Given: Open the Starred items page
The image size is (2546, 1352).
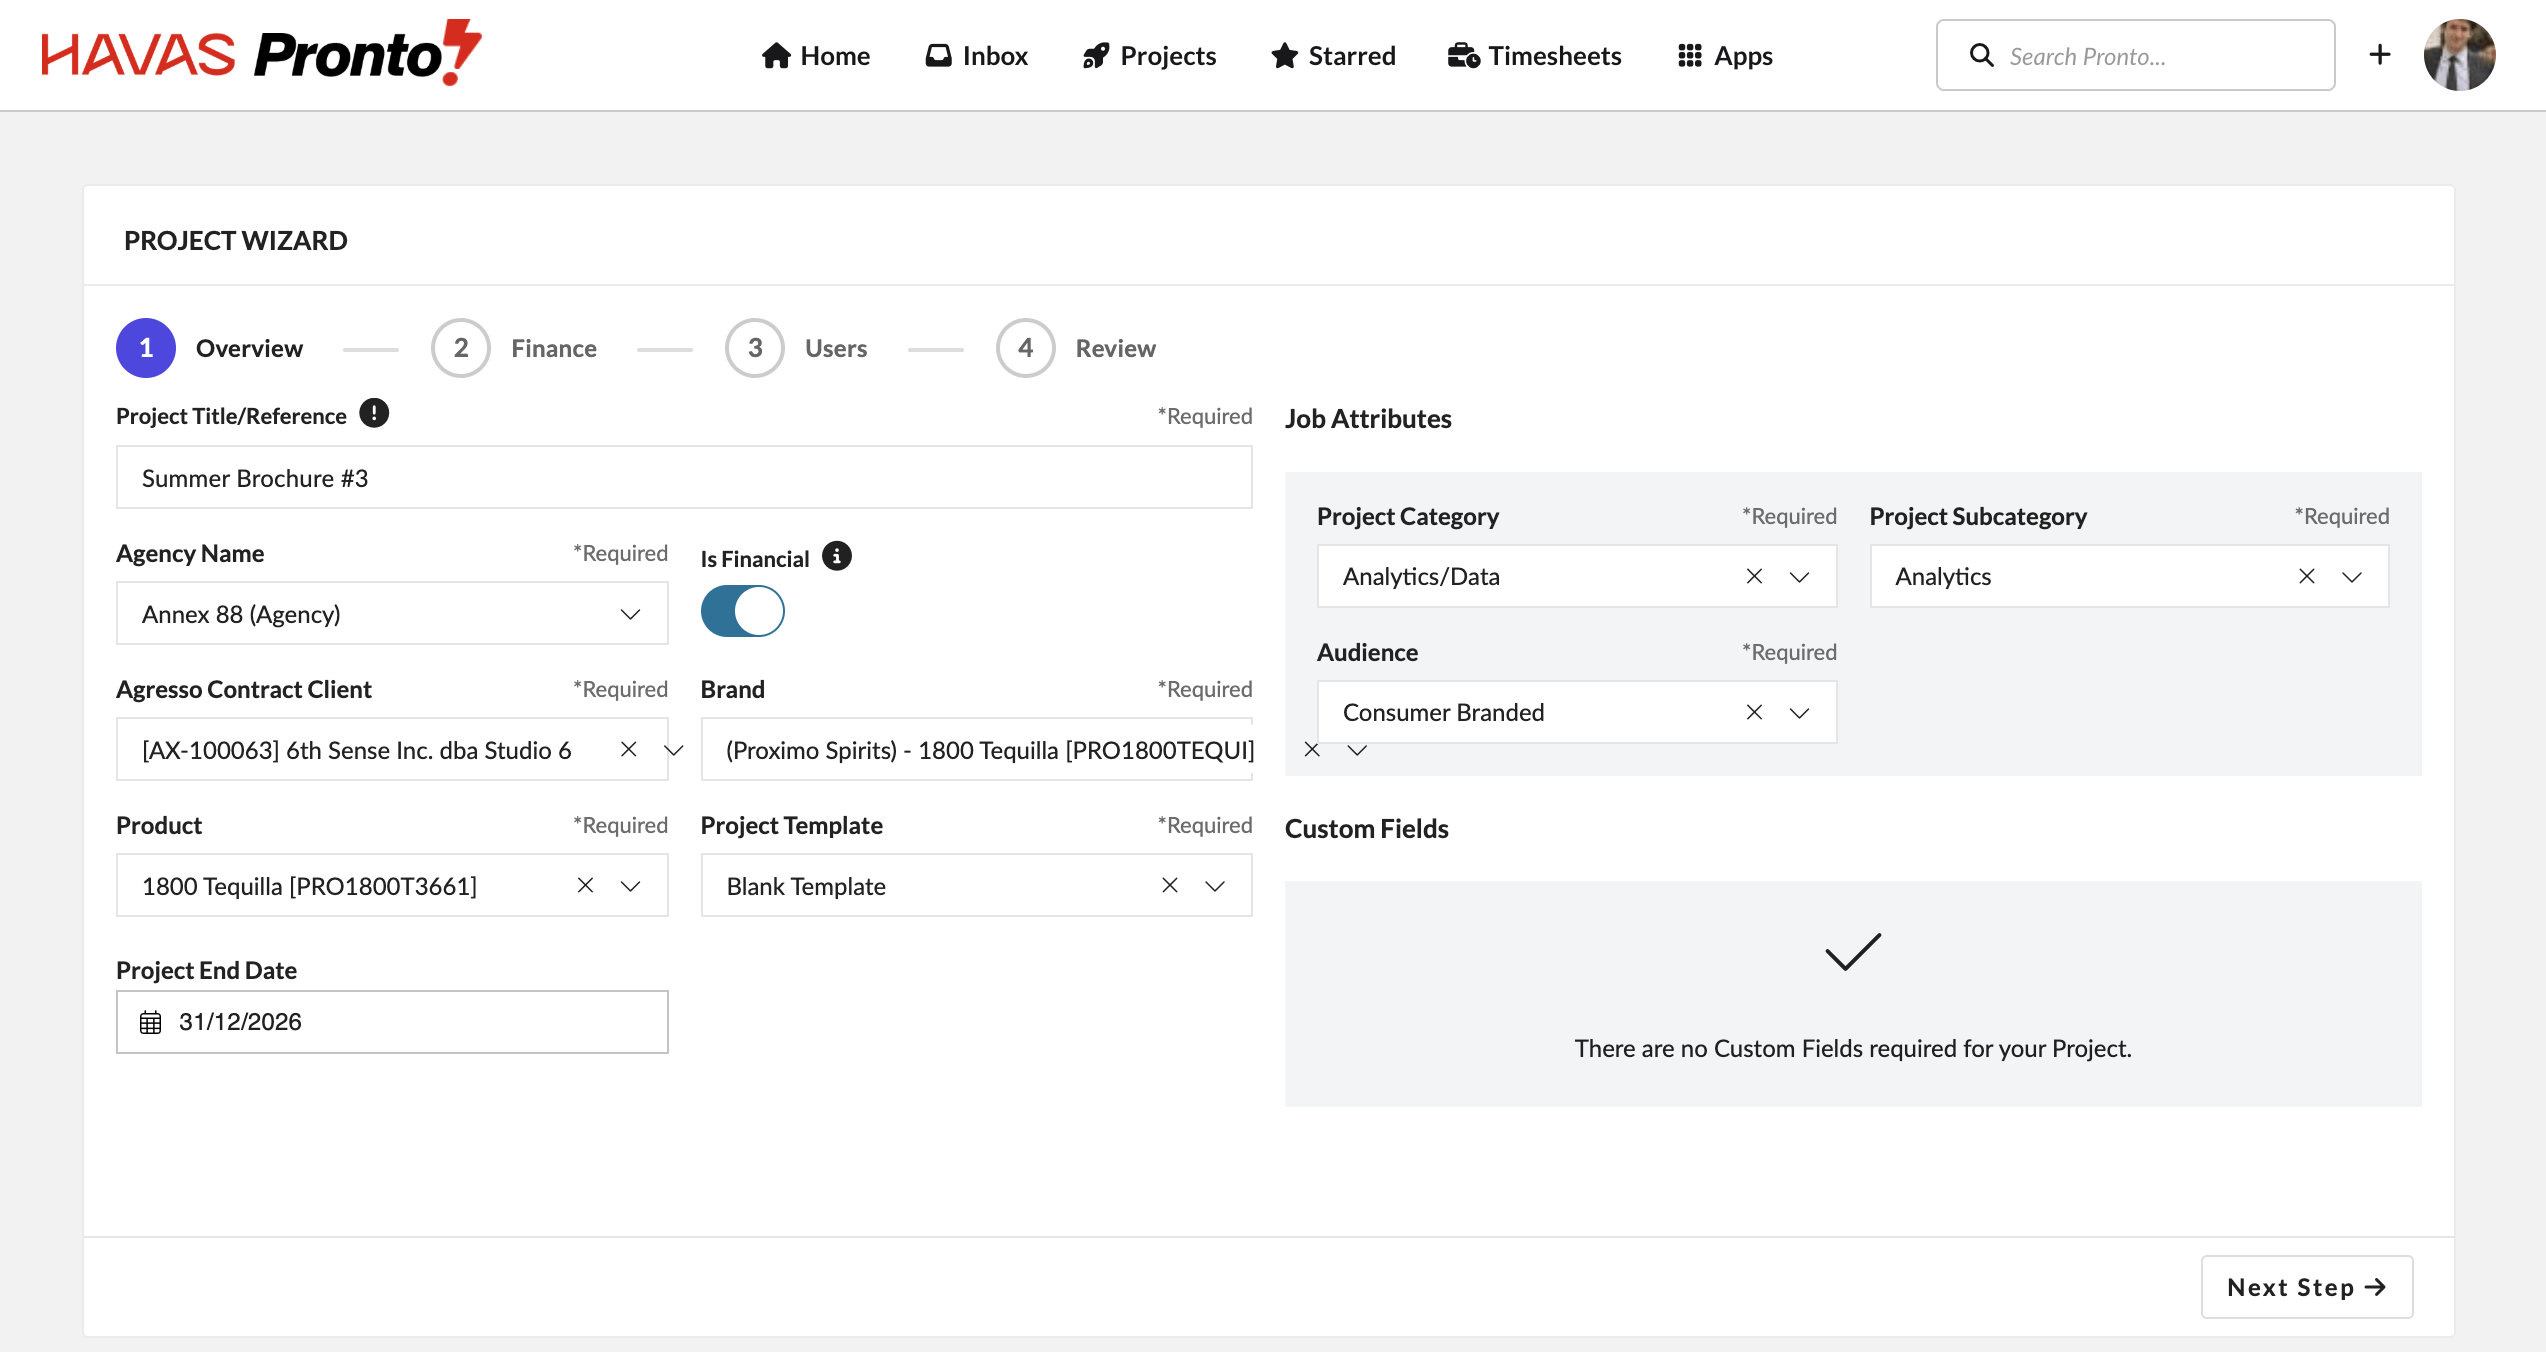Looking at the screenshot, I should point(1333,56).
